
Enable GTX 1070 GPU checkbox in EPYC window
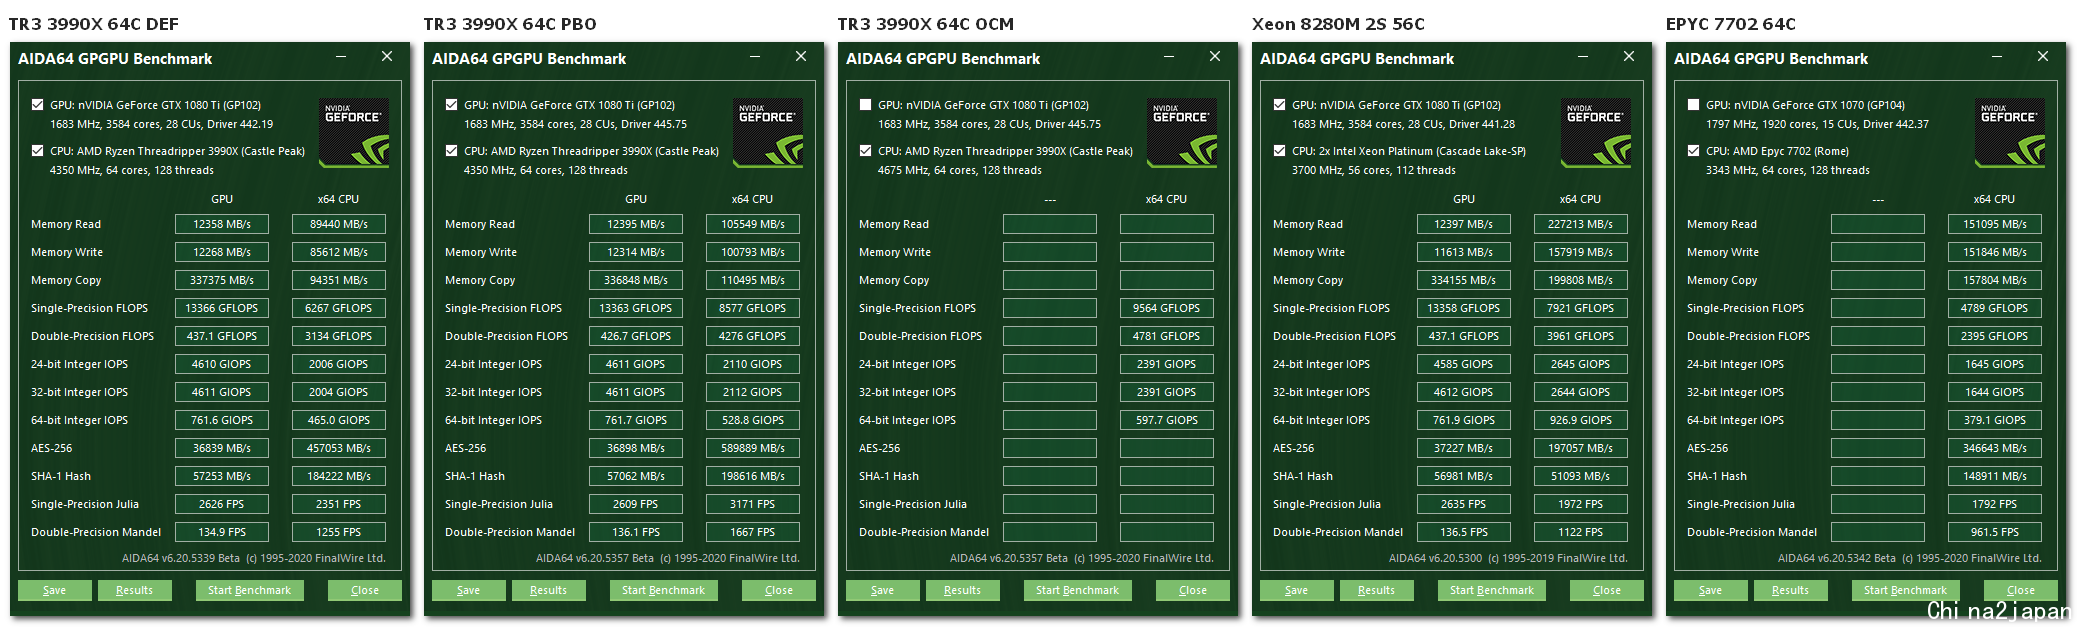point(1694,105)
